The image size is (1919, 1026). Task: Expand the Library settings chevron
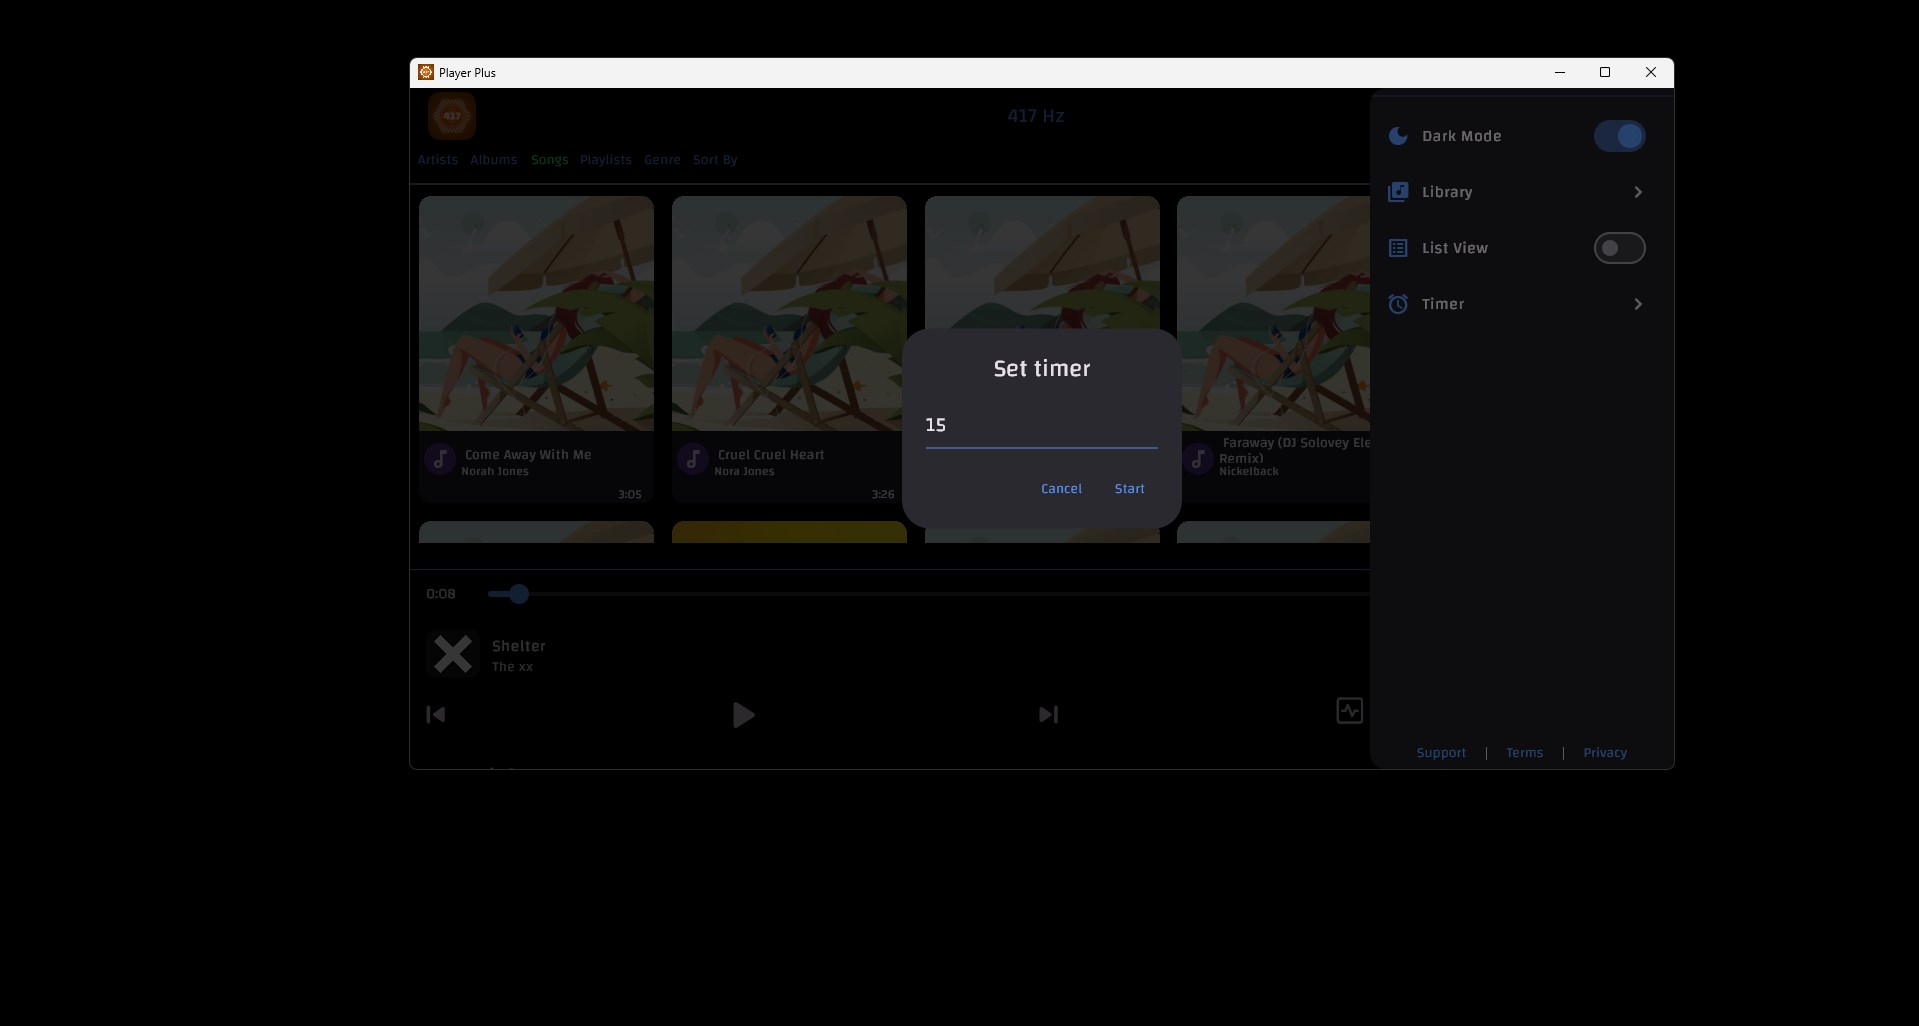(x=1638, y=192)
